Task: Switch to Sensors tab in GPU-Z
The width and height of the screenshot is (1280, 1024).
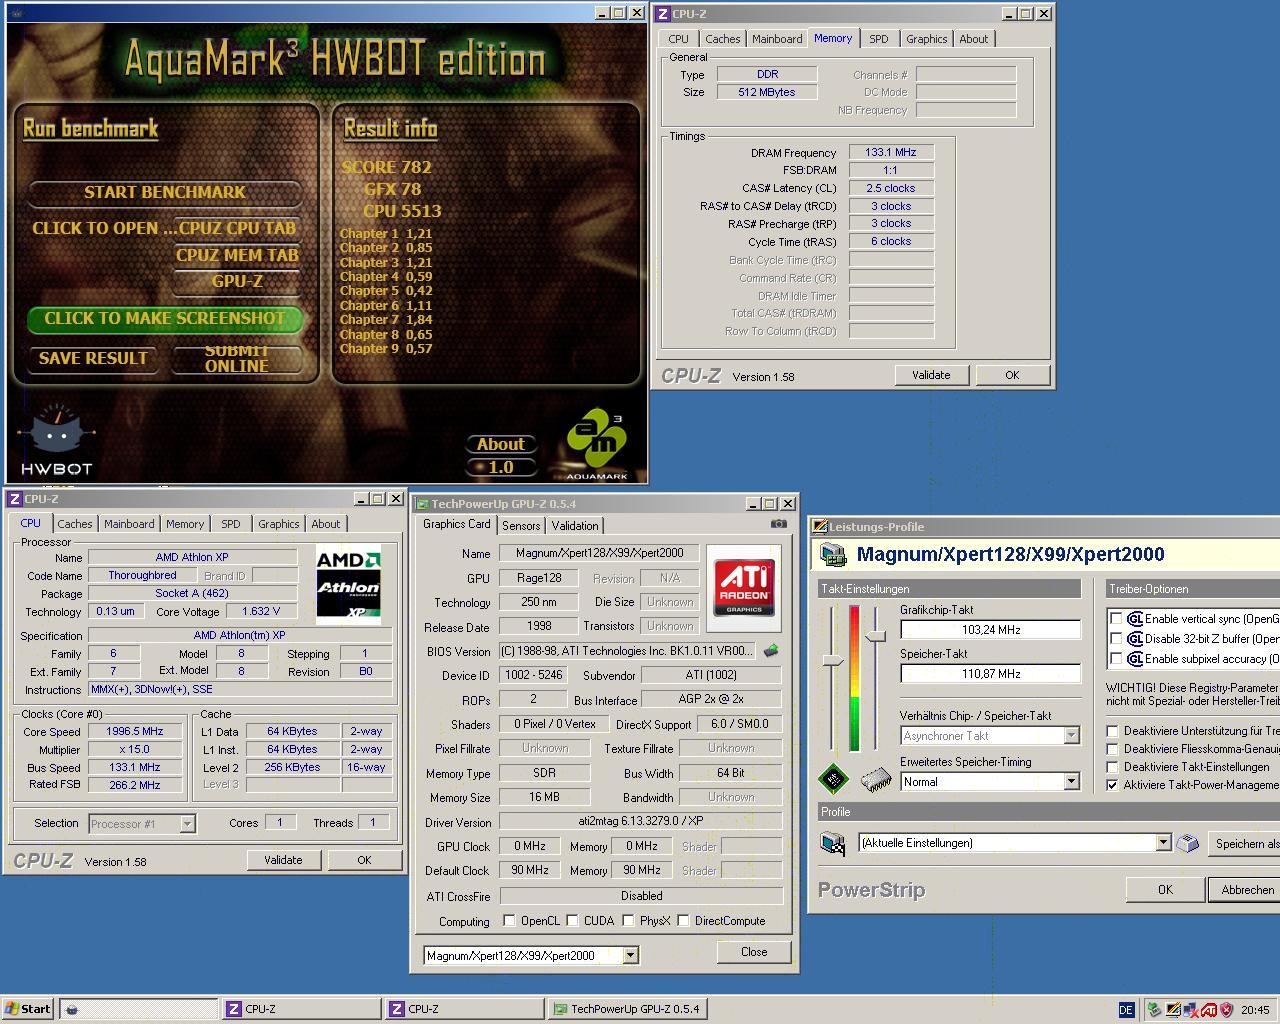Action: [x=521, y=526]
